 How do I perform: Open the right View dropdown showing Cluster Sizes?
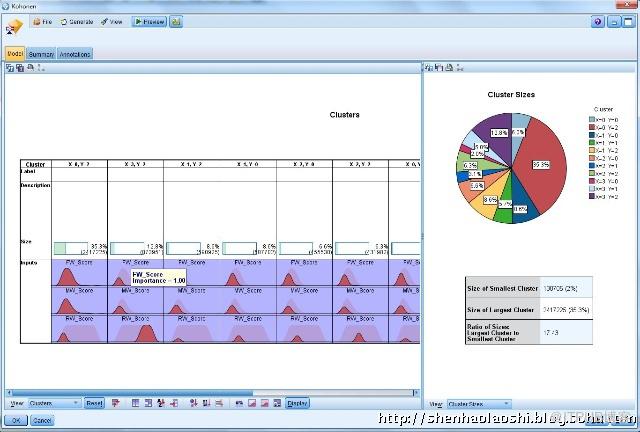479,404
